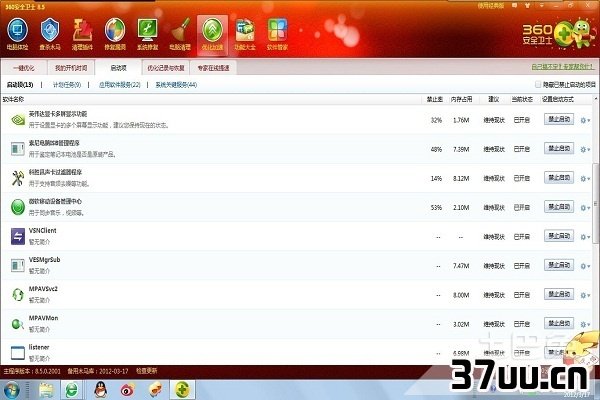This screenshot has width=600, height=400.
Task: Click 禁止启动 for the 科胜讯 sound card entry
Action: click(559, 178)
